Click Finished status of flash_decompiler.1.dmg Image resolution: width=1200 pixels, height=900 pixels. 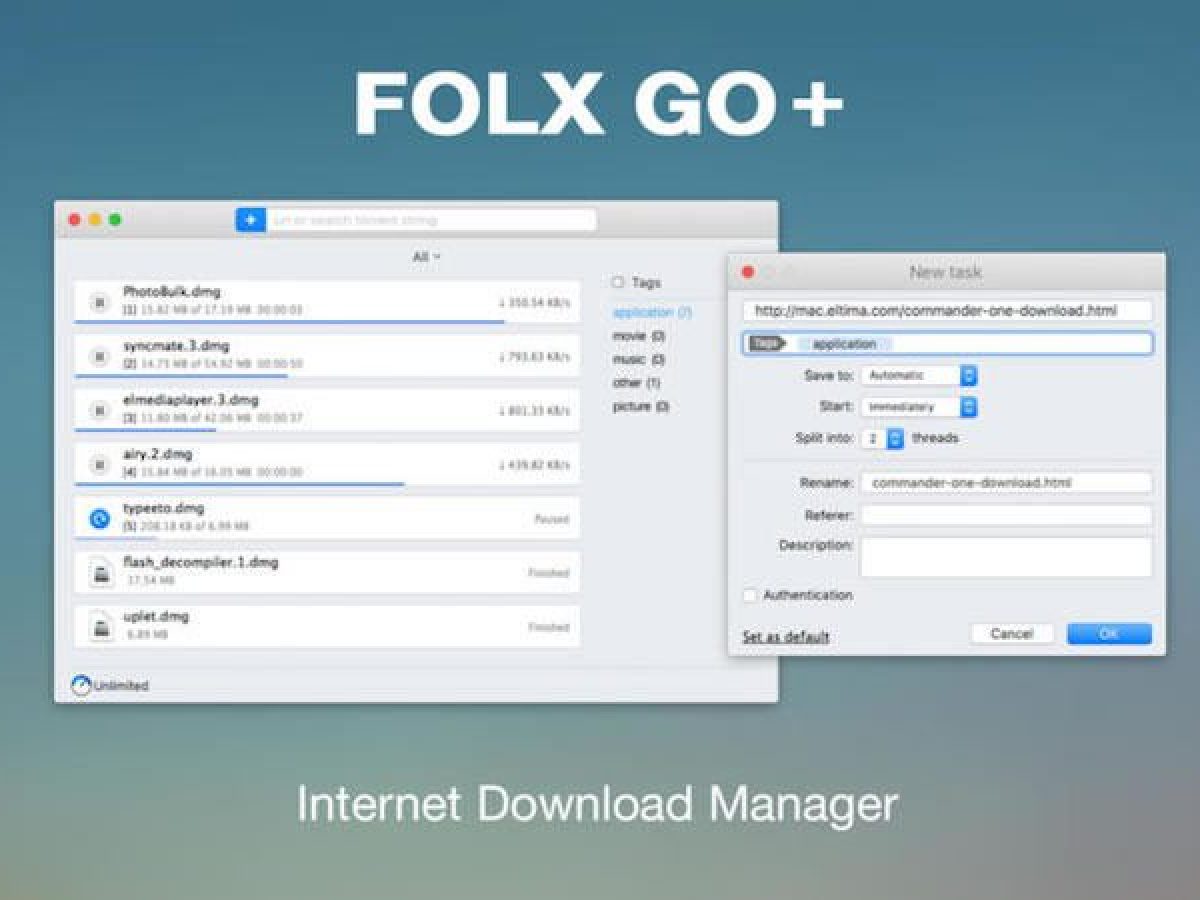548,573
